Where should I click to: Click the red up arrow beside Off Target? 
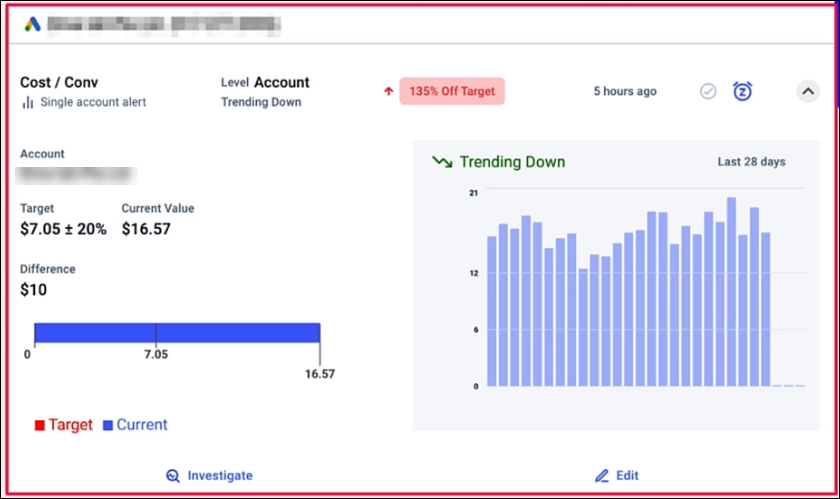coord(388,92)
